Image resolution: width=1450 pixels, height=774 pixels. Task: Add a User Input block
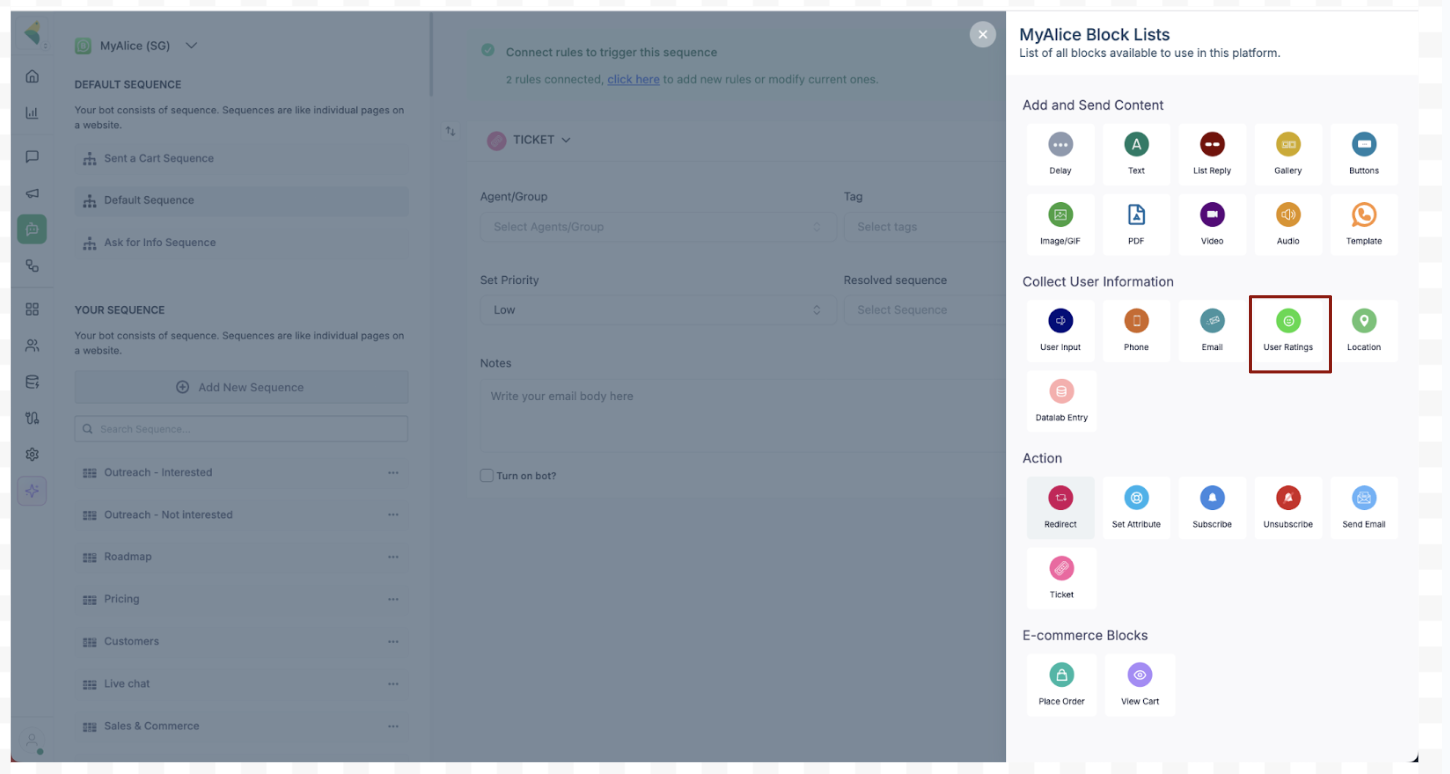pos(1060,331)
